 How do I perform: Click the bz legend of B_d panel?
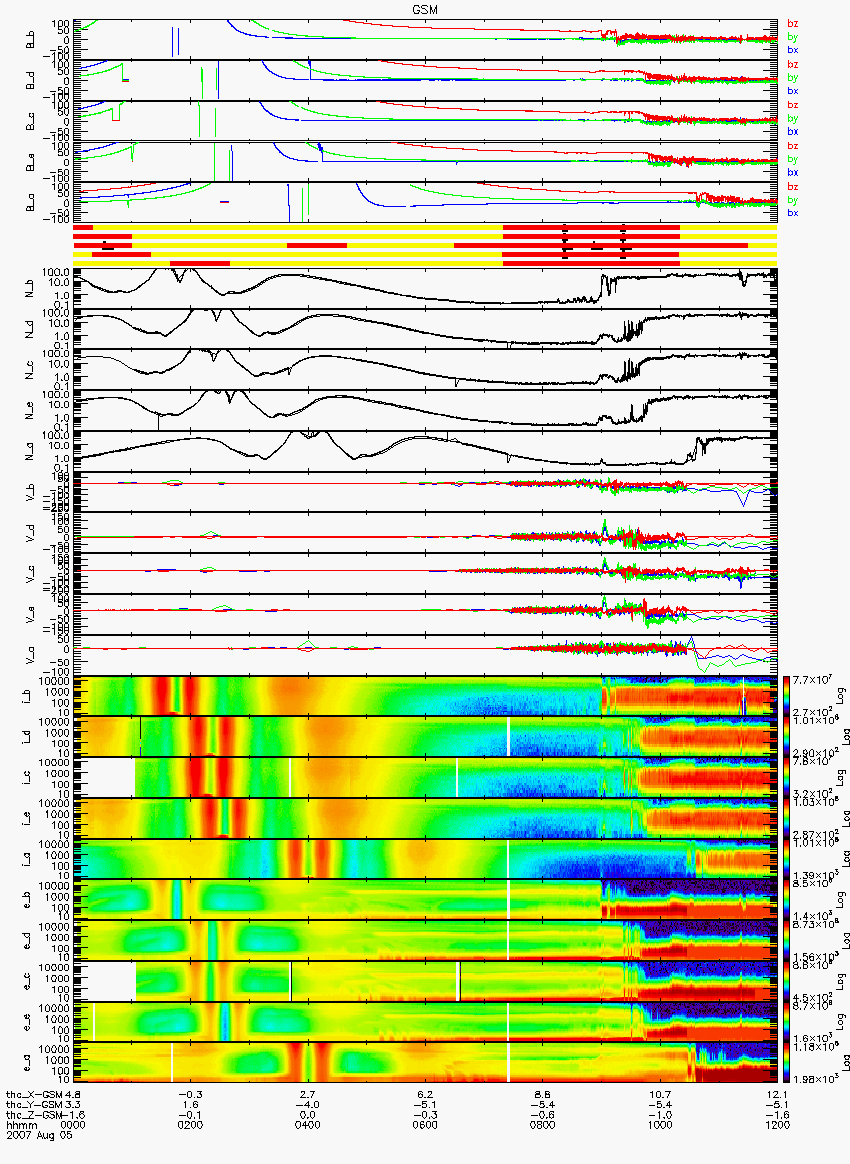(x=792, y=65)
